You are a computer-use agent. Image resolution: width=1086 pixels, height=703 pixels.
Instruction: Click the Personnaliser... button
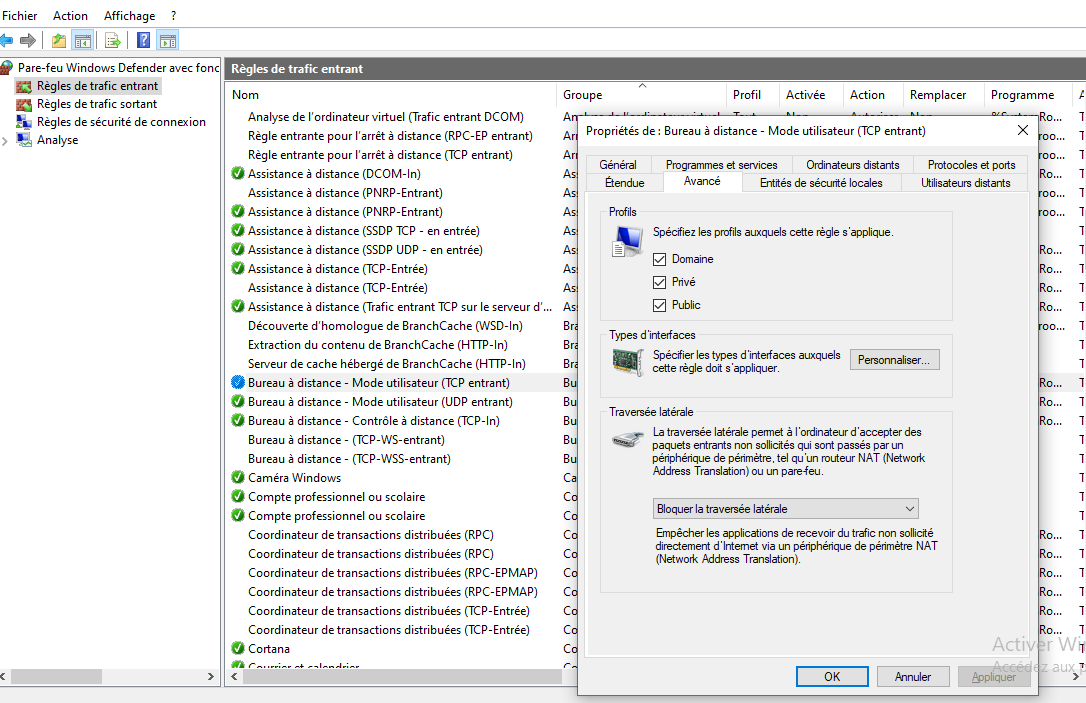click(x=894, y=359)
